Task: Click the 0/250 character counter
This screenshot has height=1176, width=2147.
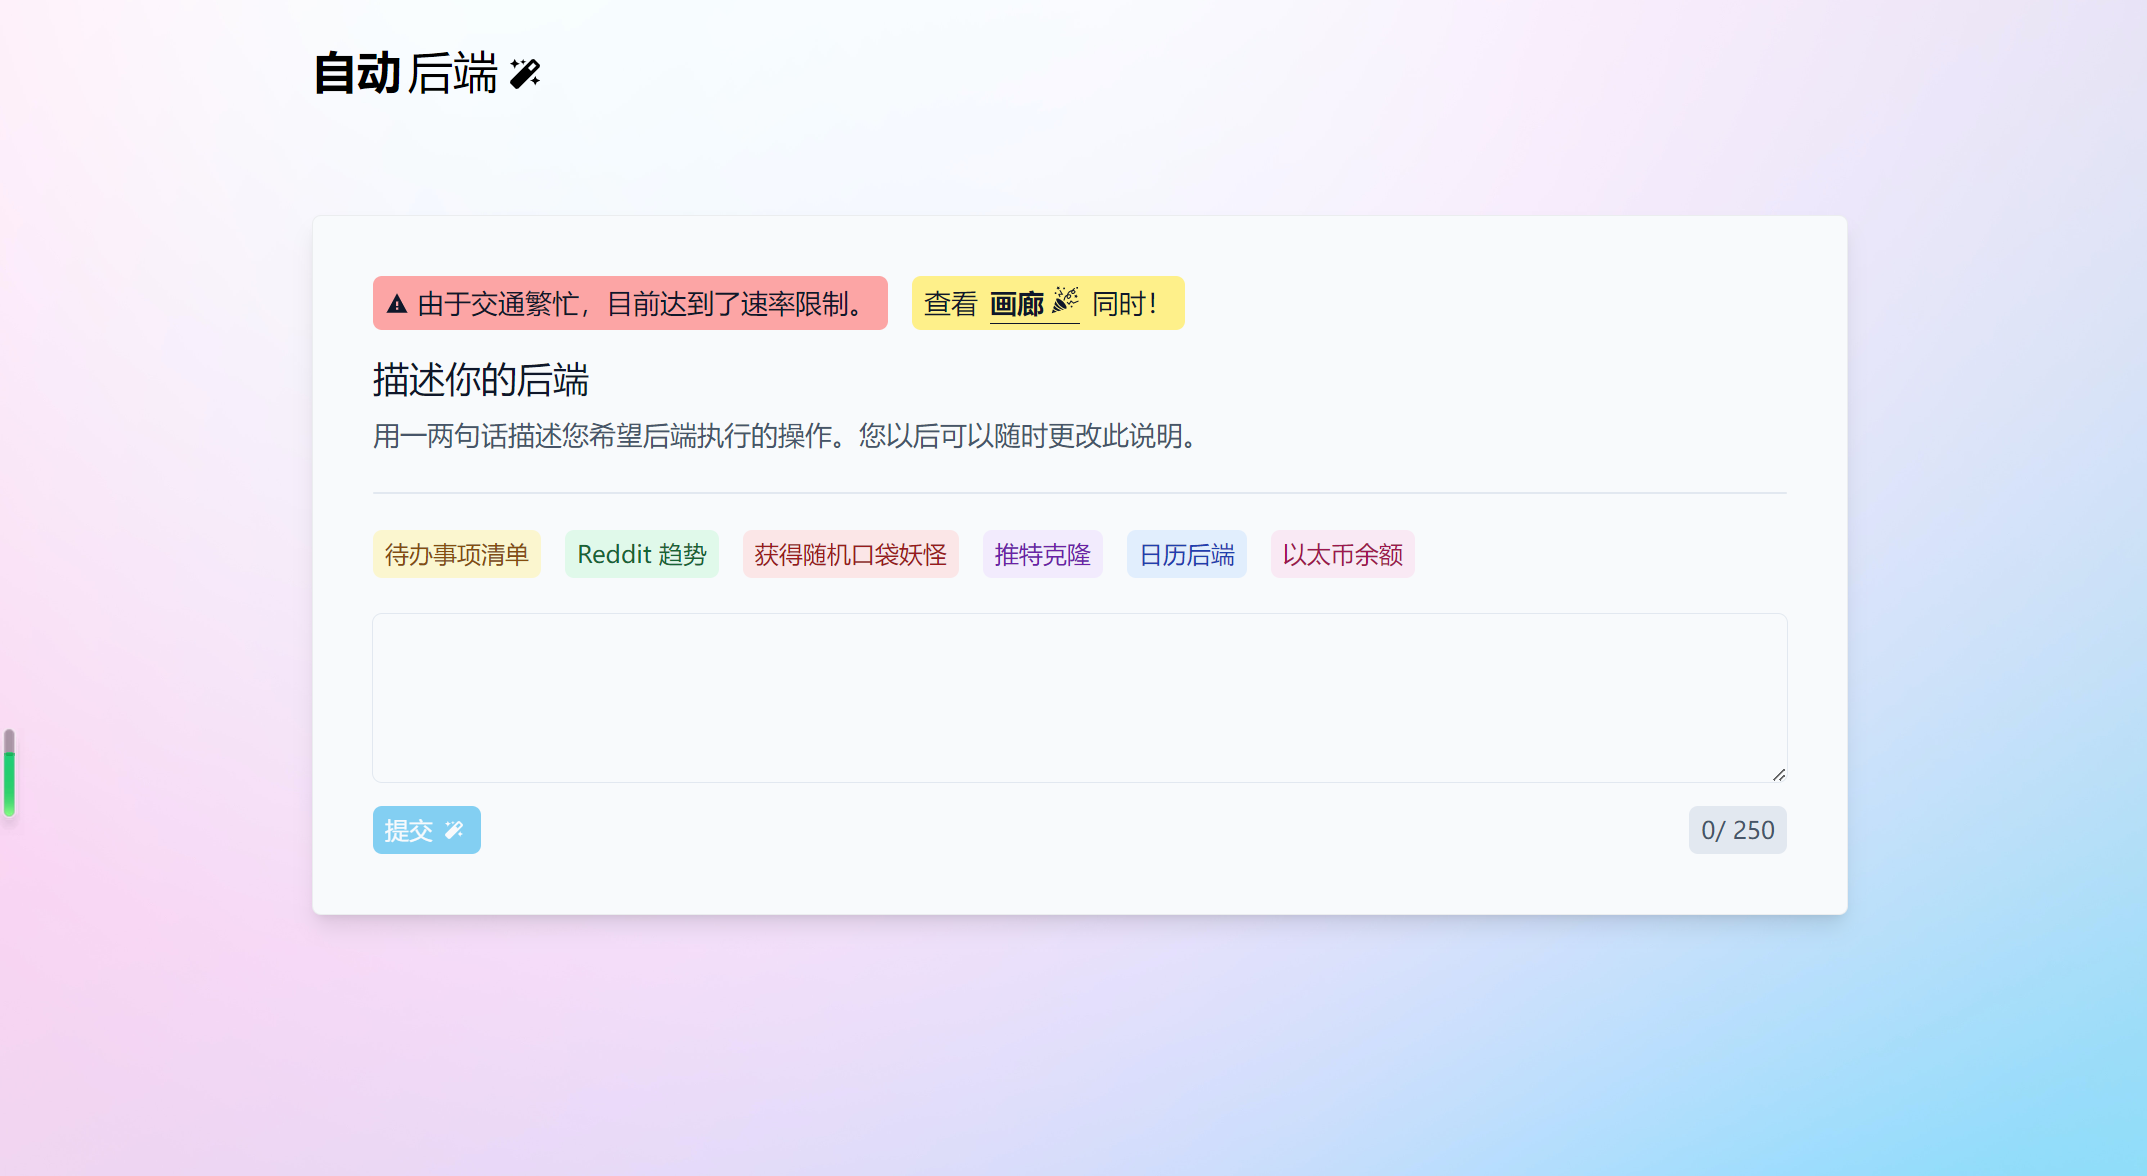Action: click(1737, 830)
